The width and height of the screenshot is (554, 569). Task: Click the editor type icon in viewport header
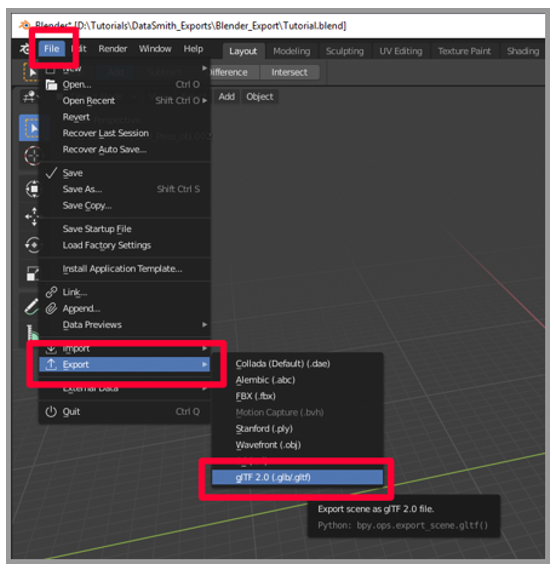[x=29, y=97]
